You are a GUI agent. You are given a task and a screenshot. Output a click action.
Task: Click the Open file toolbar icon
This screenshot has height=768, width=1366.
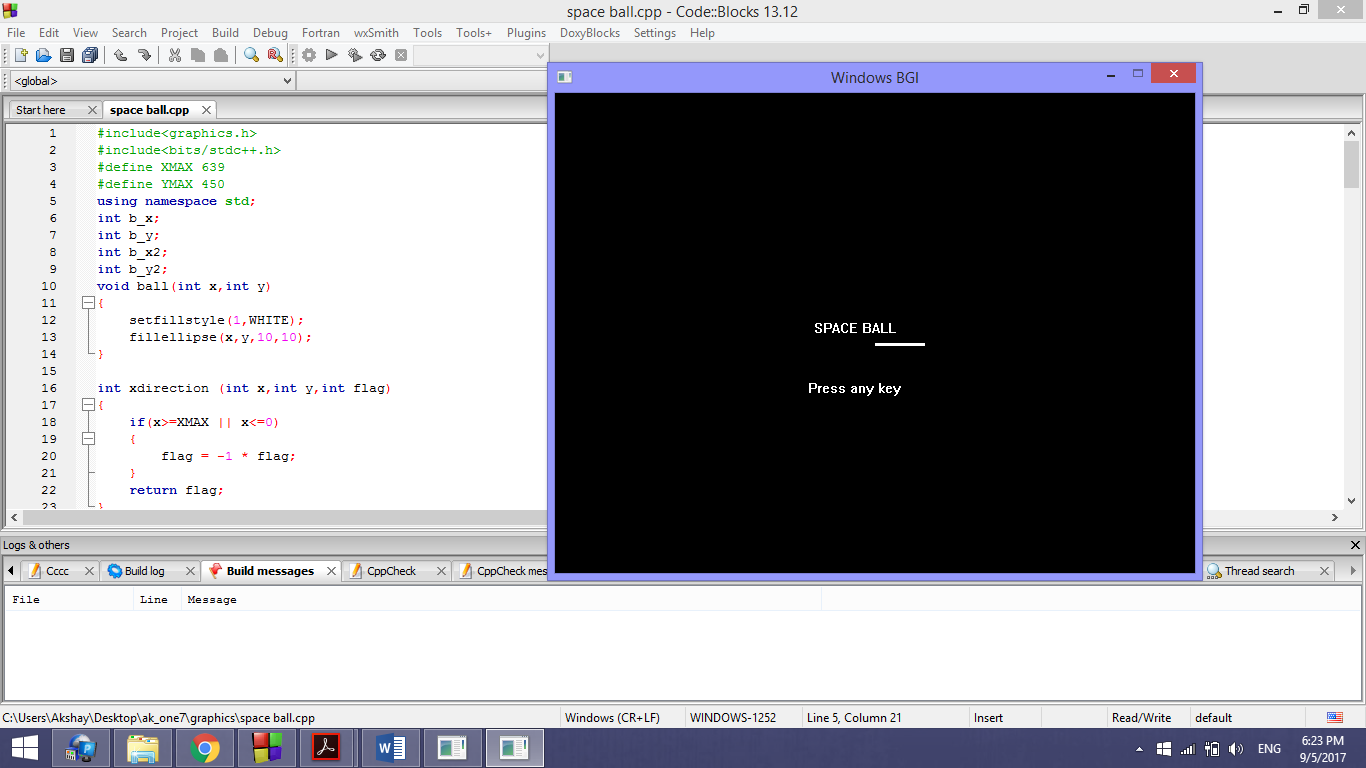click(43, 55)
